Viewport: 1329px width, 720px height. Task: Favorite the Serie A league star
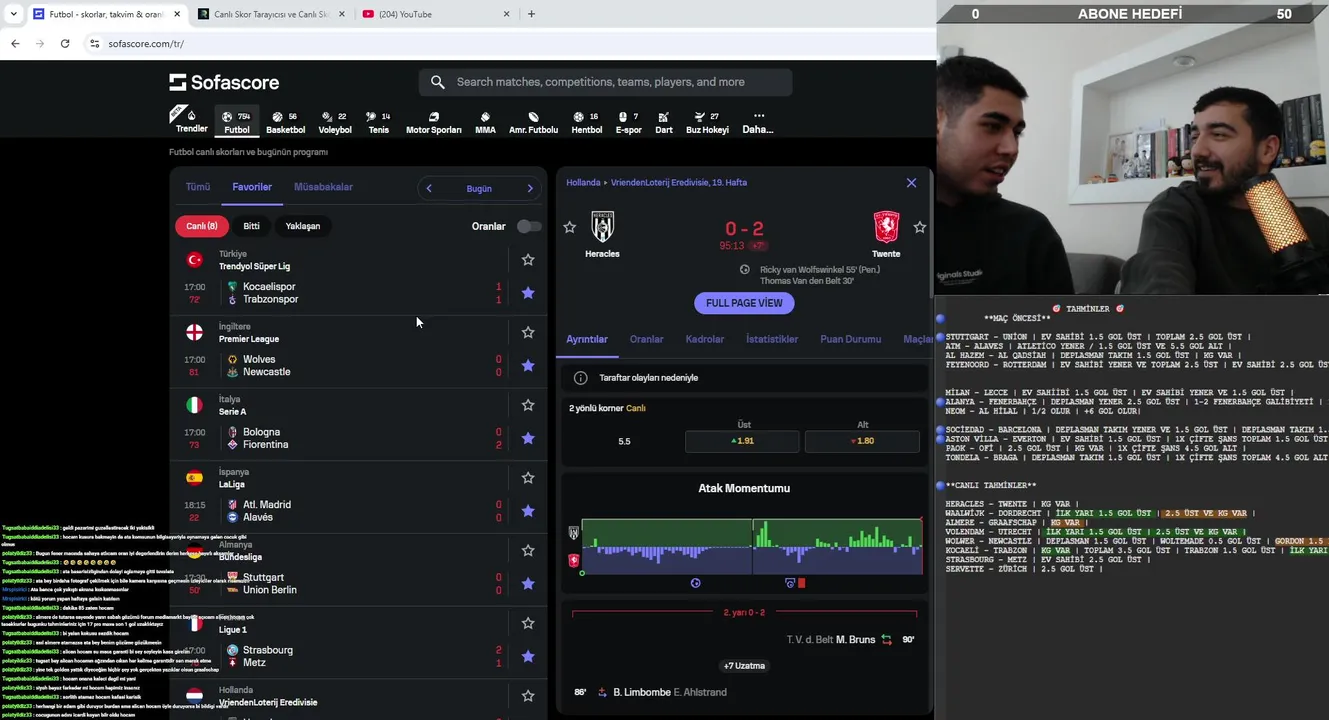[528, 405]
